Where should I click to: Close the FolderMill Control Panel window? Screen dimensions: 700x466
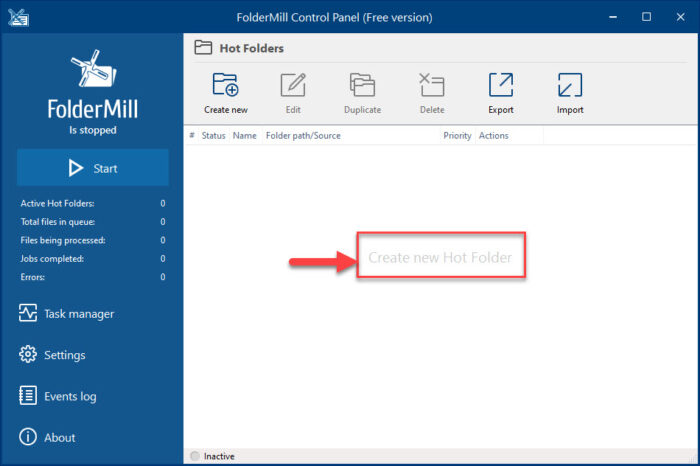(680, 17)
